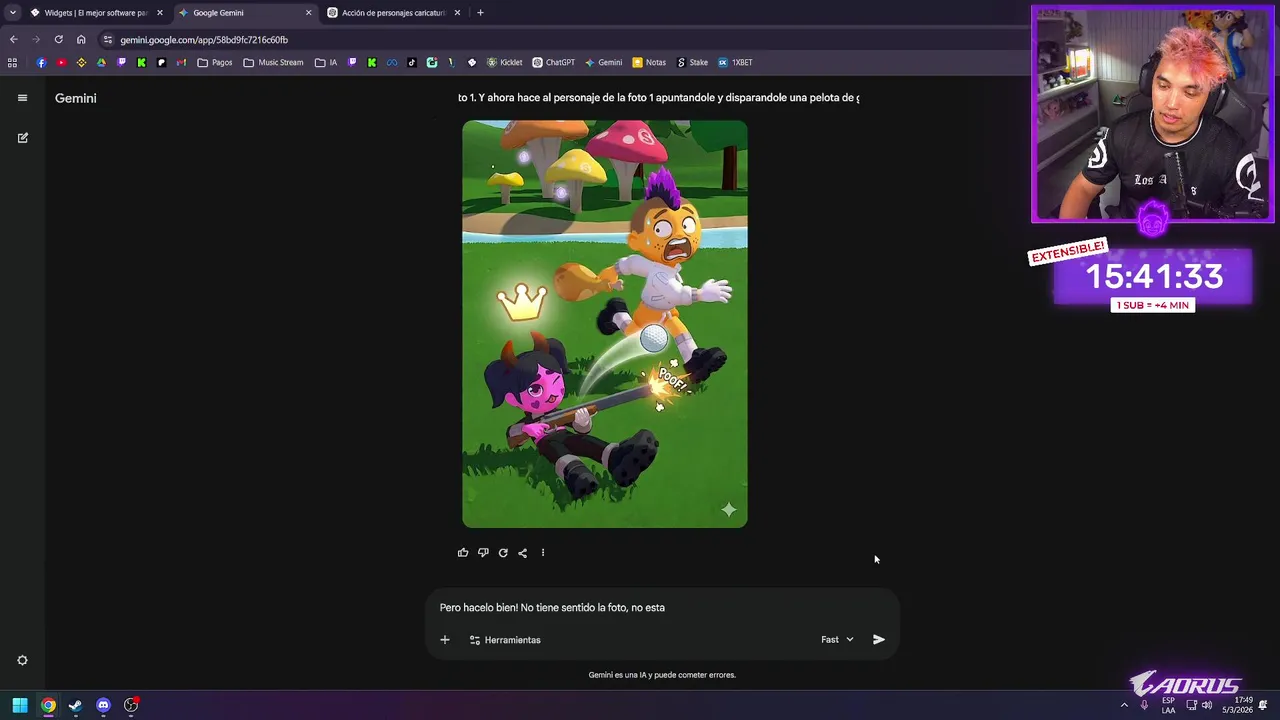Image resolution: width=1280 pixels, height=720 pixels.
Task: Go to browser home page
Action: click(81, 40)
